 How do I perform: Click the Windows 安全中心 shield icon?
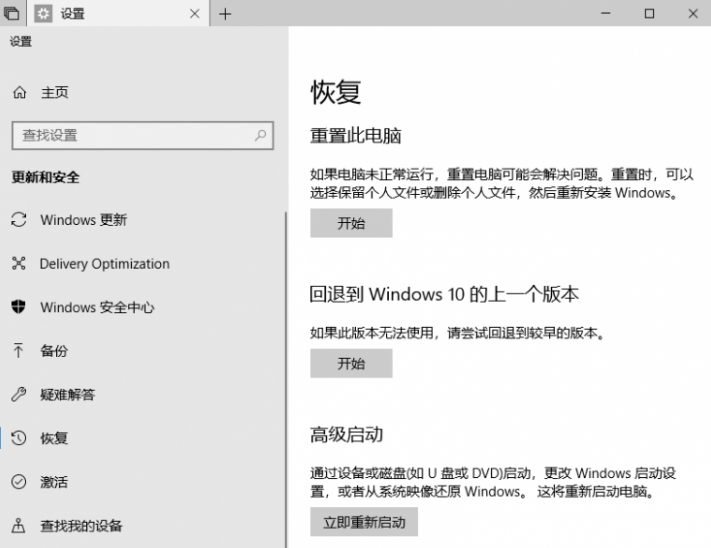[x=18, y=307]
